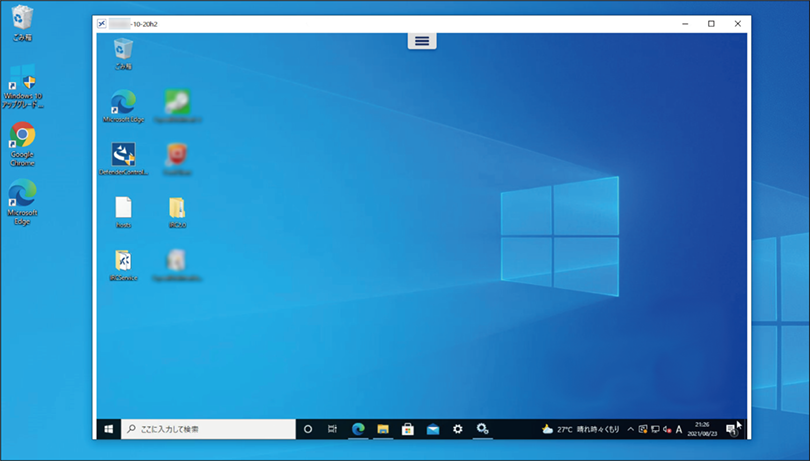Open the security tray icon in remote taskbar
This screenshot has width=810, height=461.
[643, 429]
